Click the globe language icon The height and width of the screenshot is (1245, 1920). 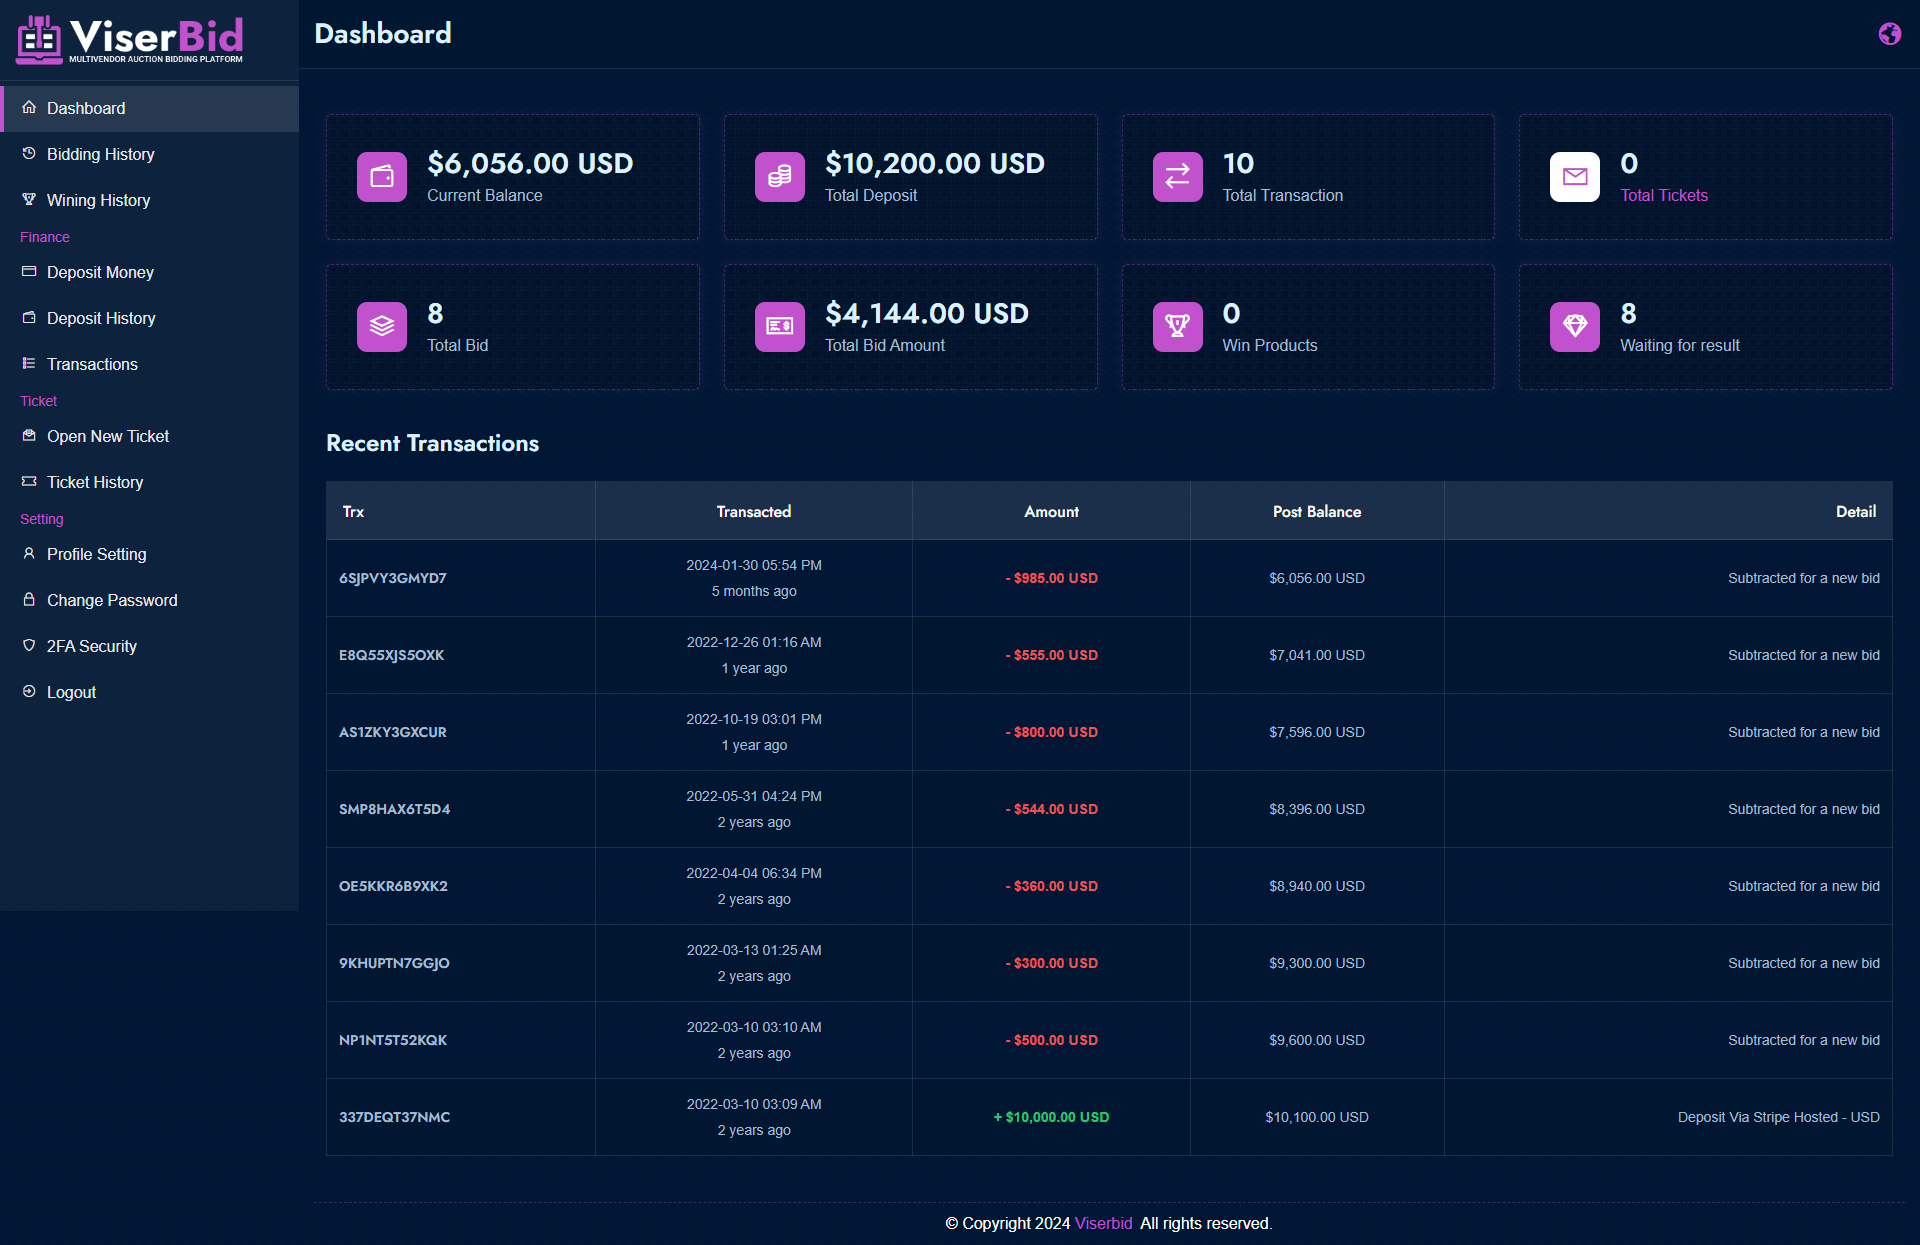1889,34
